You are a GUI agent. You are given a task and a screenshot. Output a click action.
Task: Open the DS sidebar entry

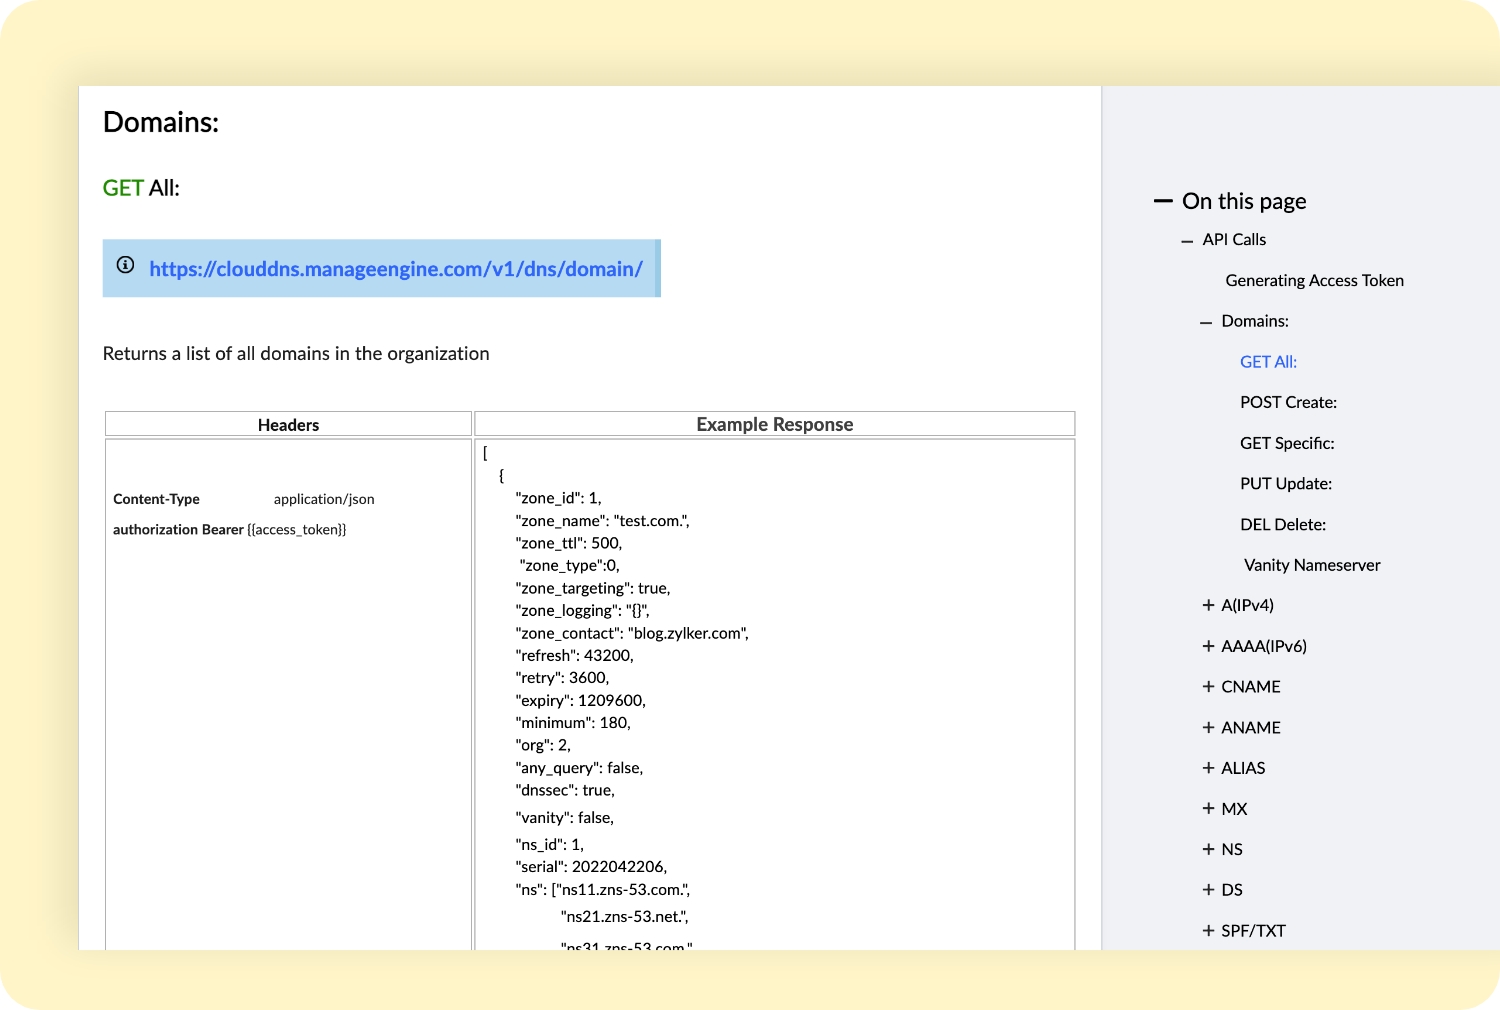[x=1232, y=890]
